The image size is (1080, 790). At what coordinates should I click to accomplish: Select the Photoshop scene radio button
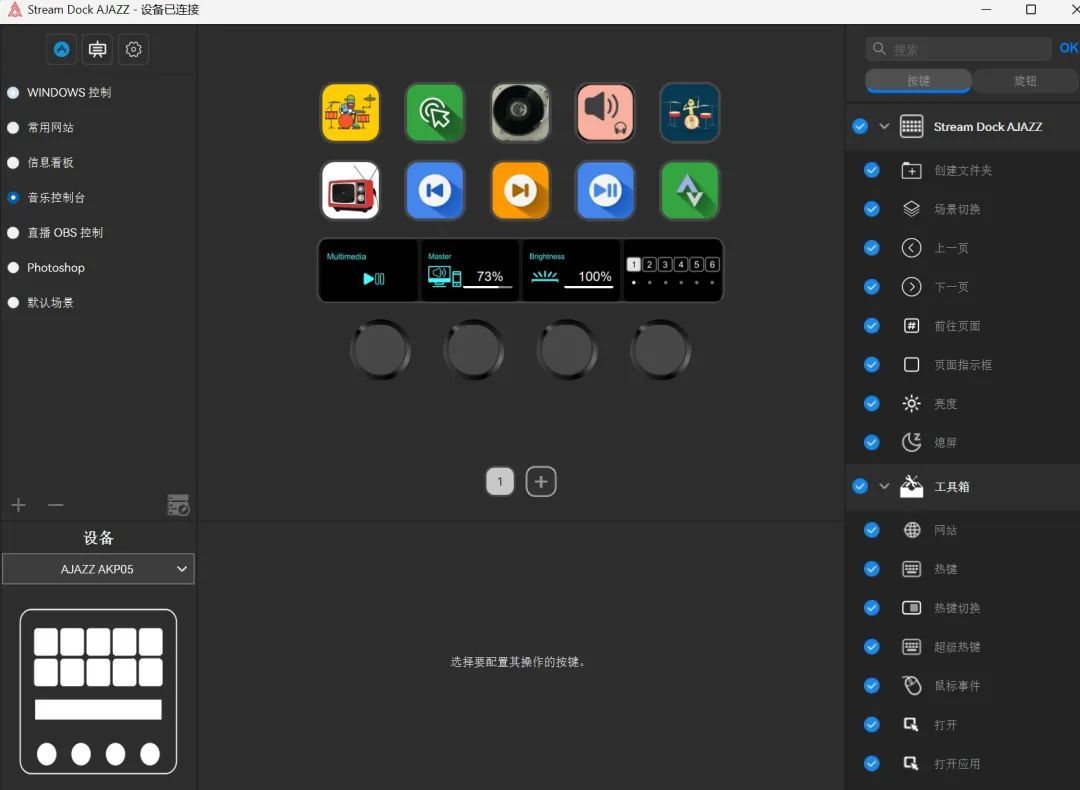[13, 267]
